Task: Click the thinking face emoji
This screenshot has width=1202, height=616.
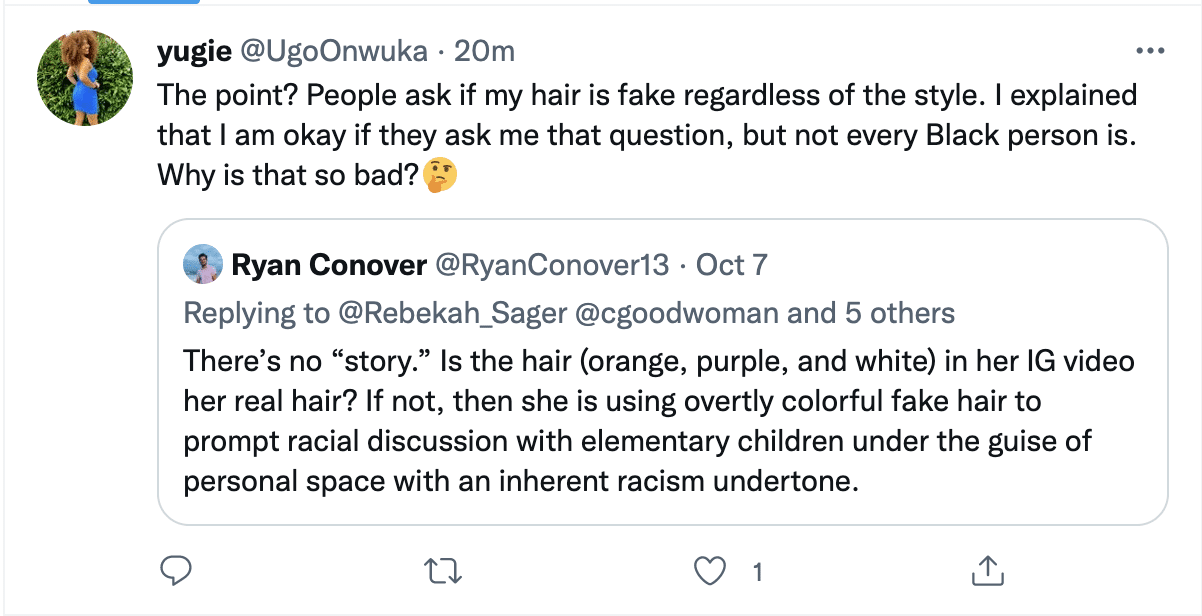Action: (x=440, y=177)
